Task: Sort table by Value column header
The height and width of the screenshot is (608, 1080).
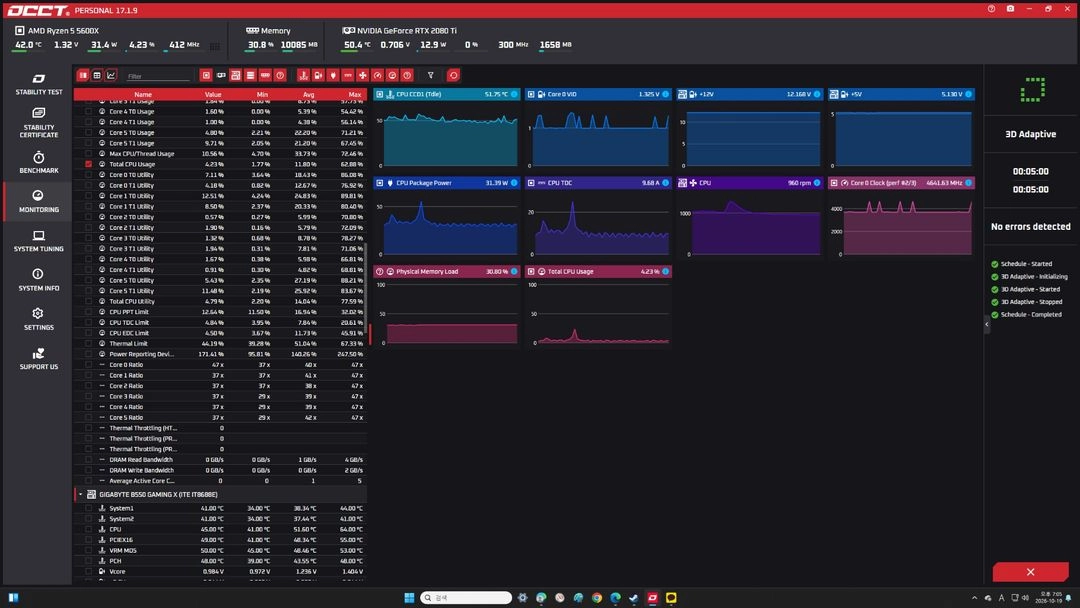Action: coord(213,94)
